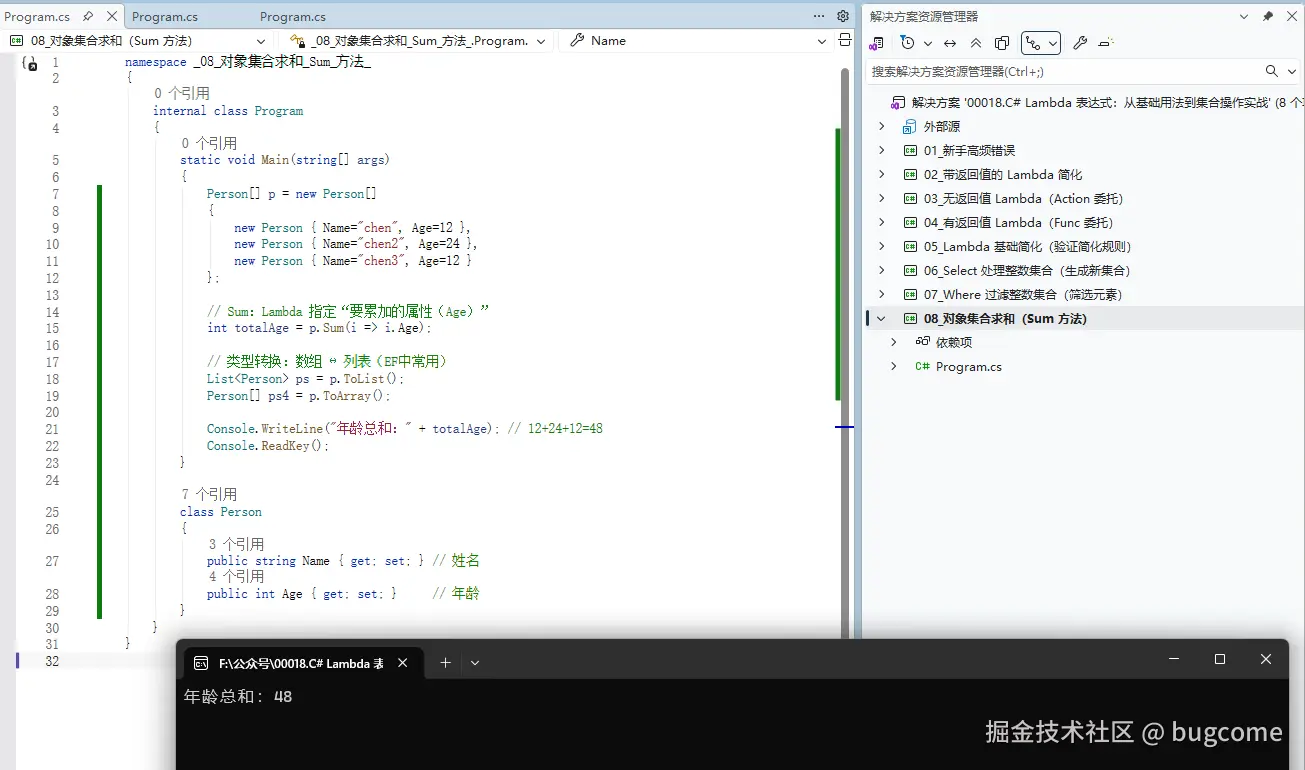
Task: Open the pending changes filter dropdown arrow
Action: tap(928, 43)
